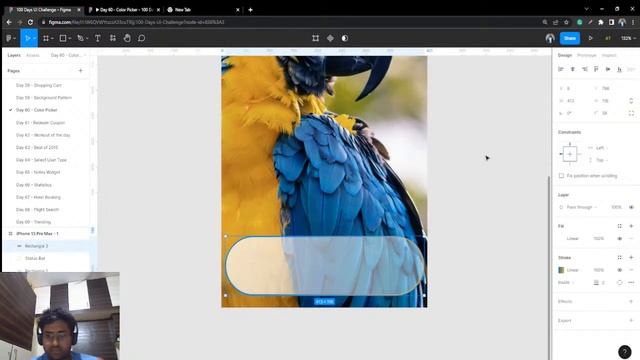Select the Rectangle shape tool

point(63,38)
